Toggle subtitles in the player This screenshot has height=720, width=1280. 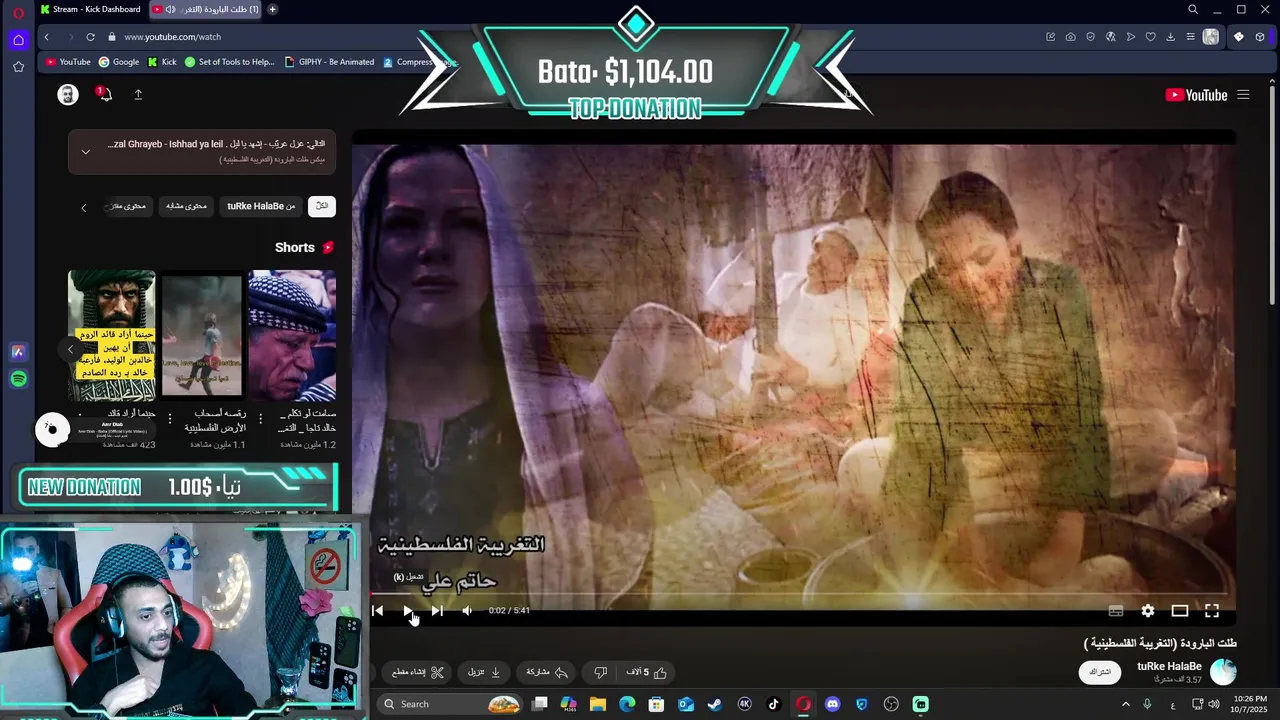point(1116,610)
